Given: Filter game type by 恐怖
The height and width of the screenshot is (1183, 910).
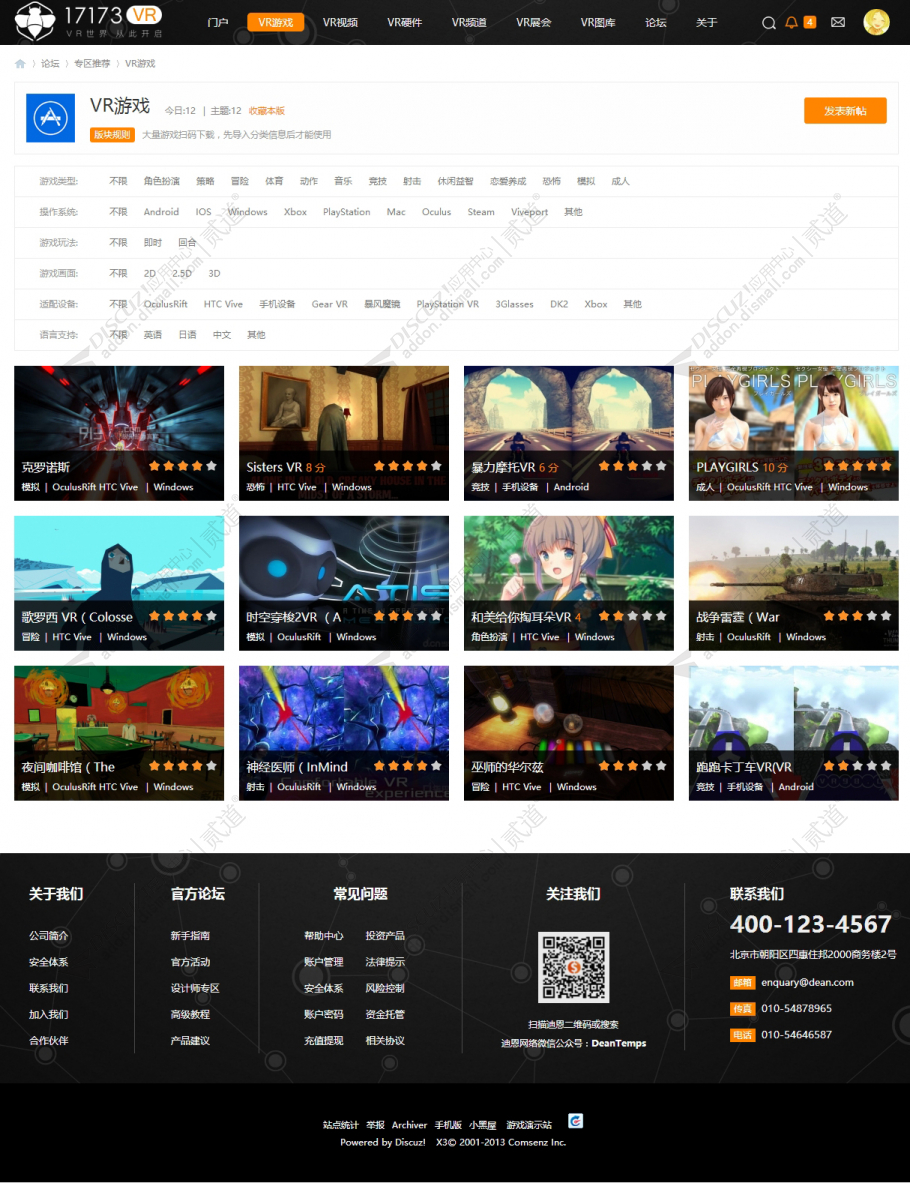Looking at the screenshot, I should click(x=552, y=181).
